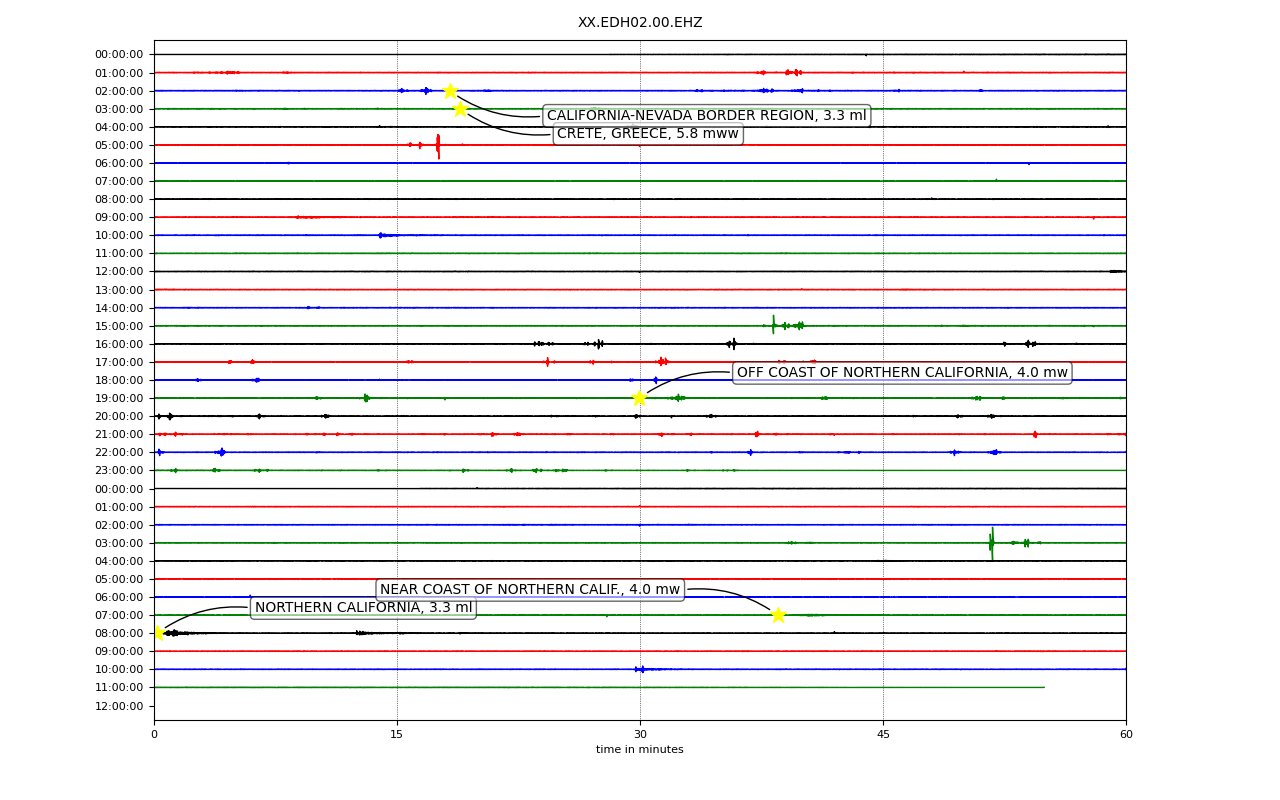Screen dimensions: 1280x800
Task: Click the Off Coast of Northern California star
Action: click(x=639, y=398)
